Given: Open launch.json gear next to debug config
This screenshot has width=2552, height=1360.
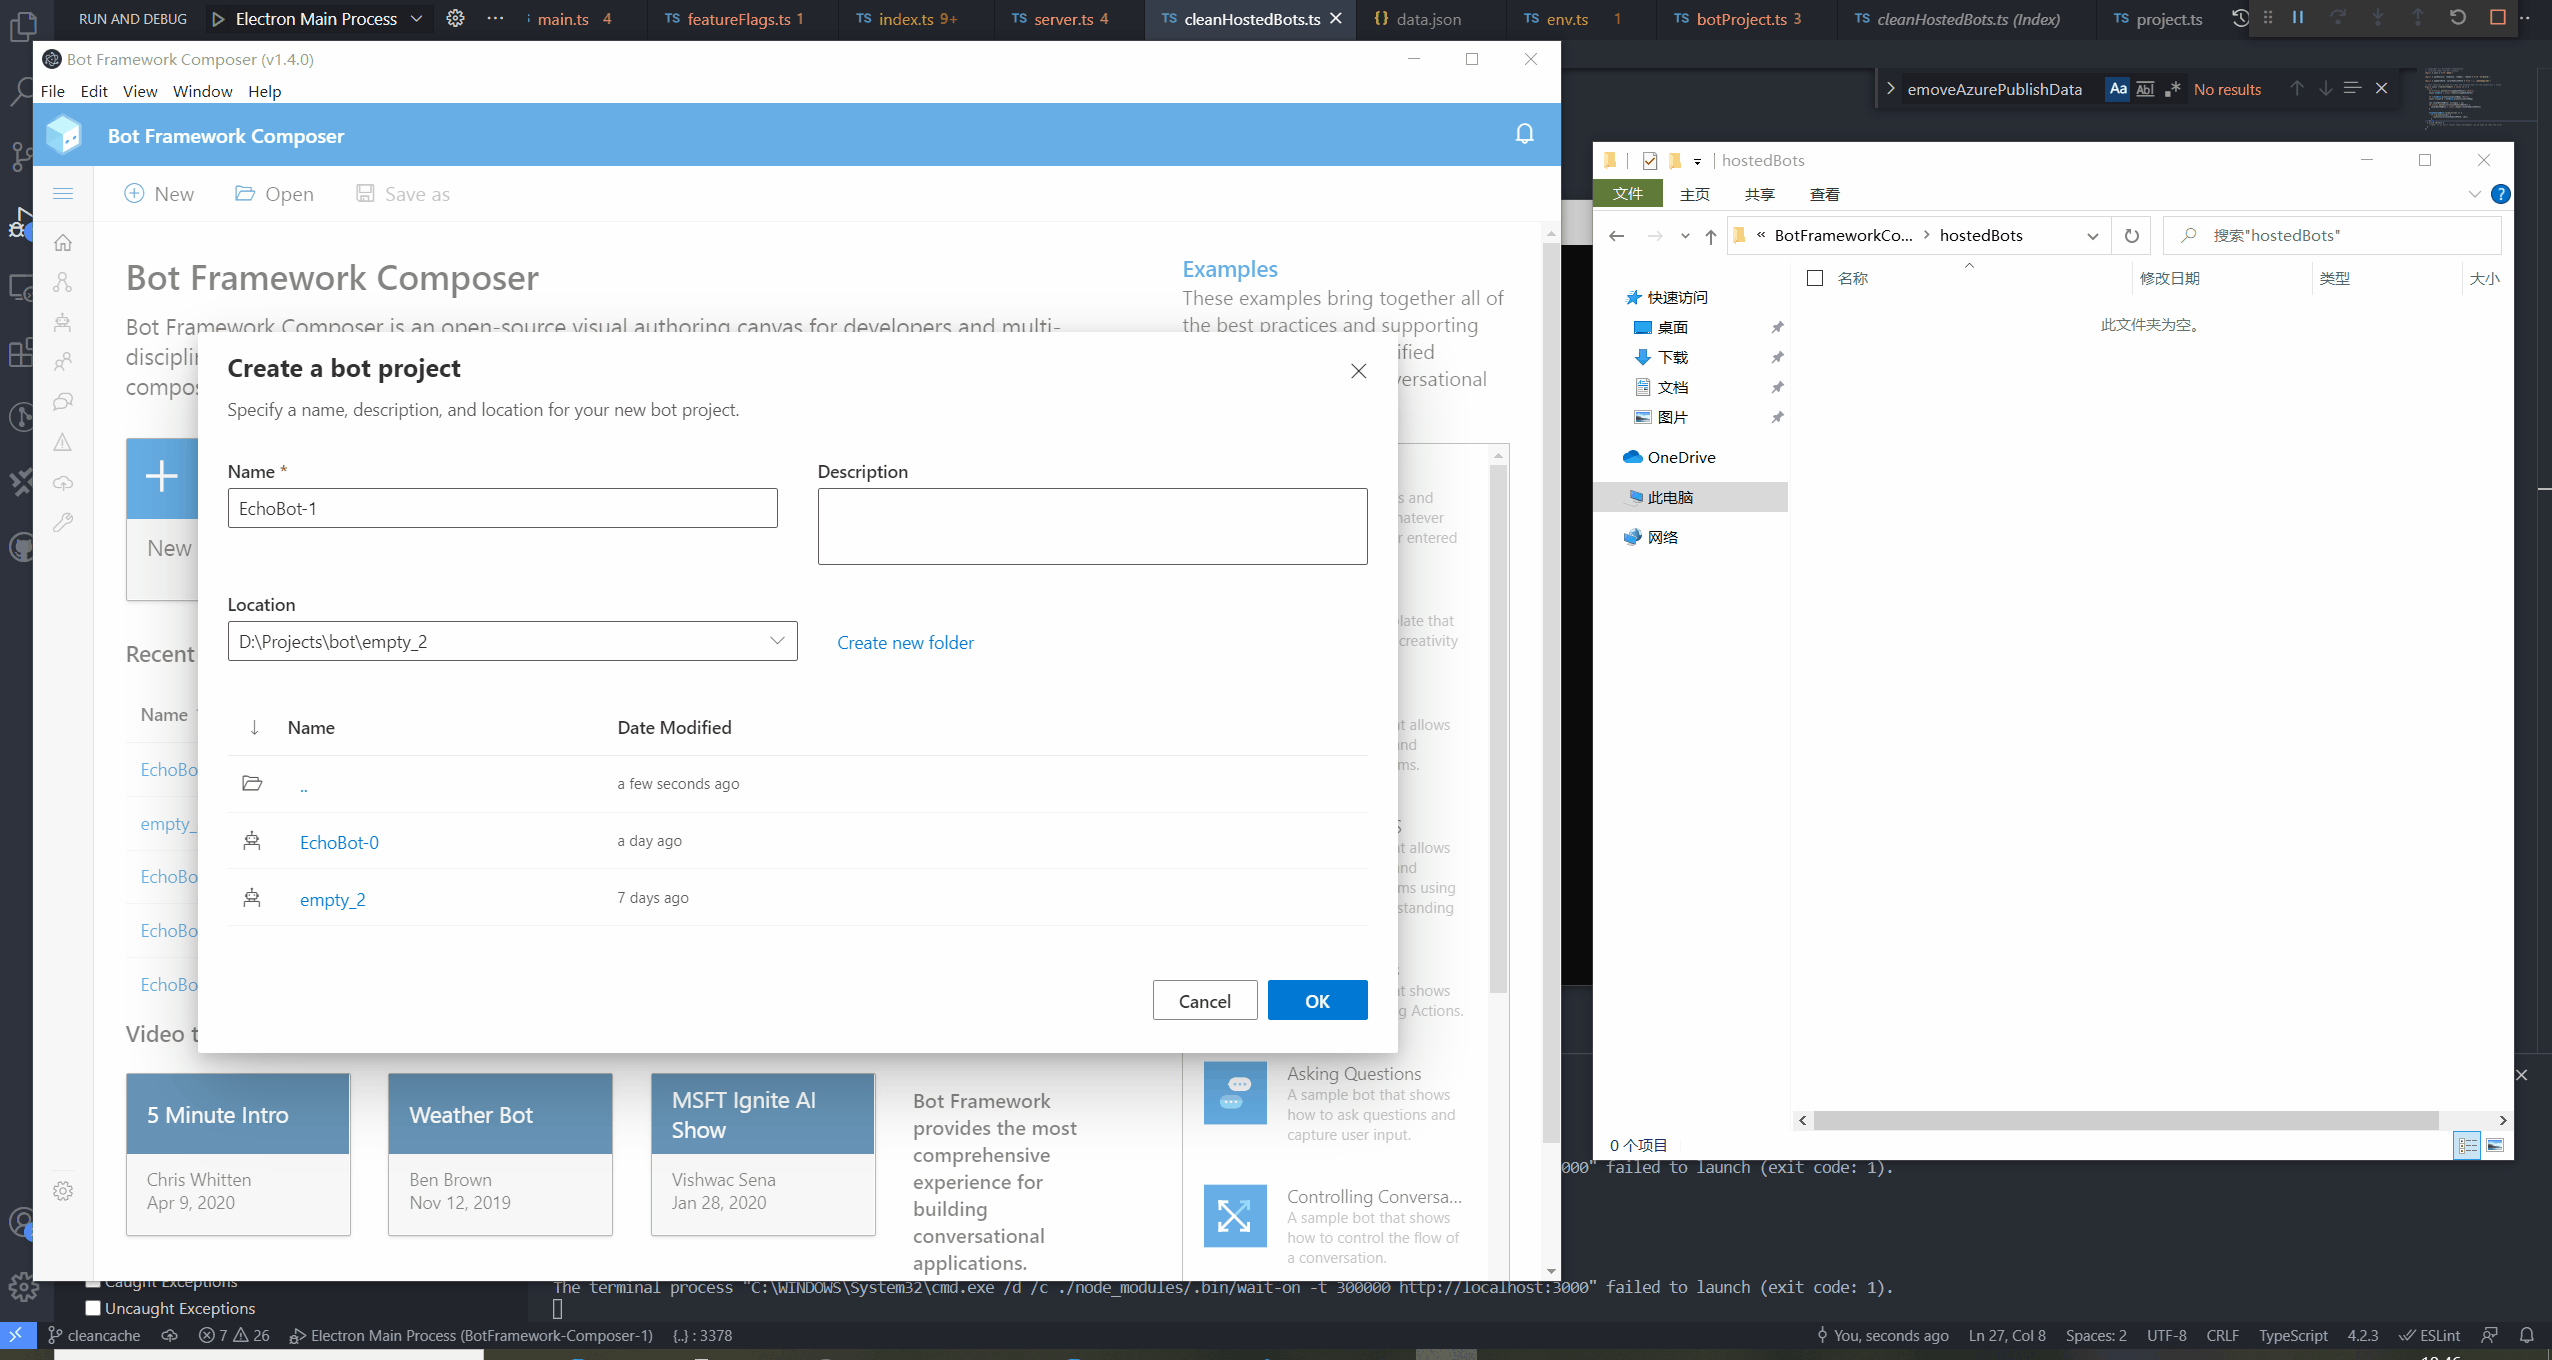Looking at the screenshot, I should pyautogui.click(x=455, y=19).
